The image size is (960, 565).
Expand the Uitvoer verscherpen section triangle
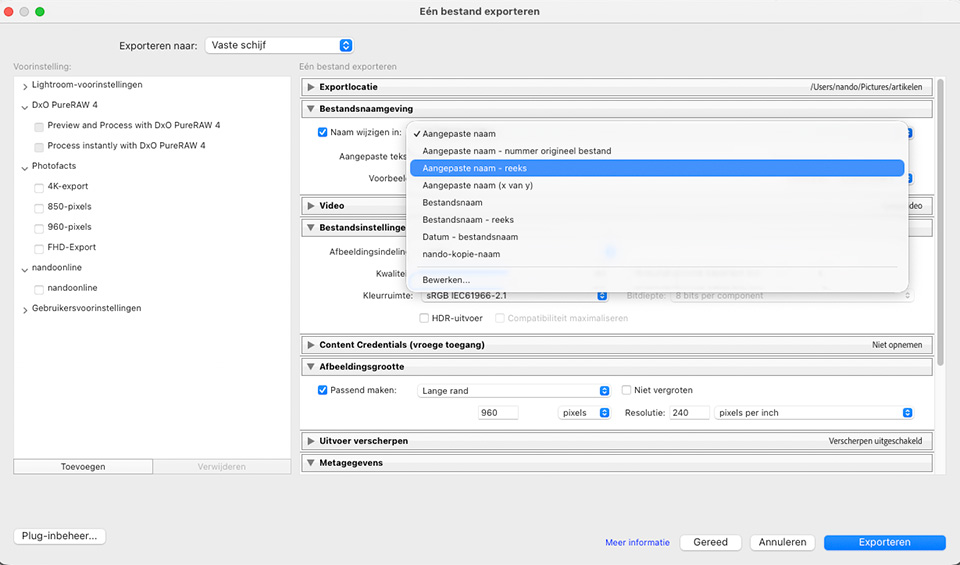[x=311, y=441]
